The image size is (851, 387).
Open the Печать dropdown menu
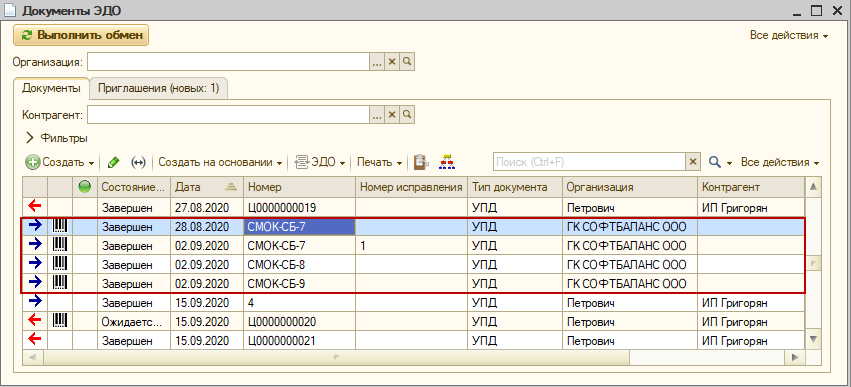[x=379, y=162]
